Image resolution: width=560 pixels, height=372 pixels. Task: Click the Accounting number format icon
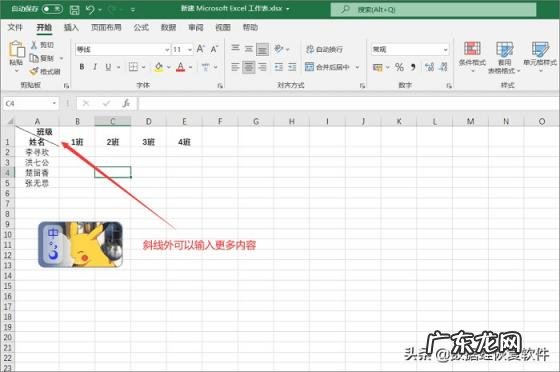pyautogui.click(x=378, y=67)
